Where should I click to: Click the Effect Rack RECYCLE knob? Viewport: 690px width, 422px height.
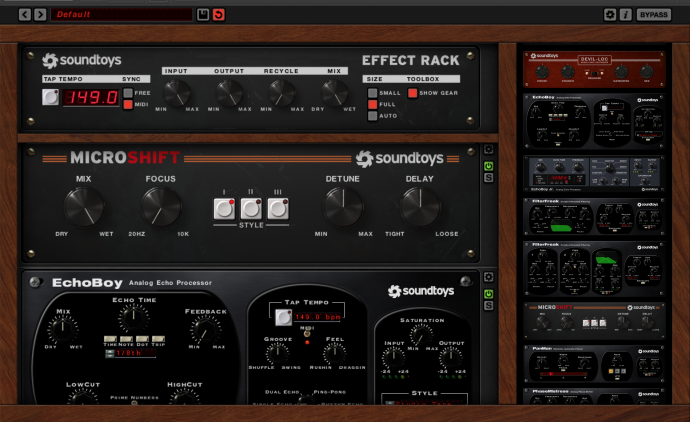coord(282,93)
